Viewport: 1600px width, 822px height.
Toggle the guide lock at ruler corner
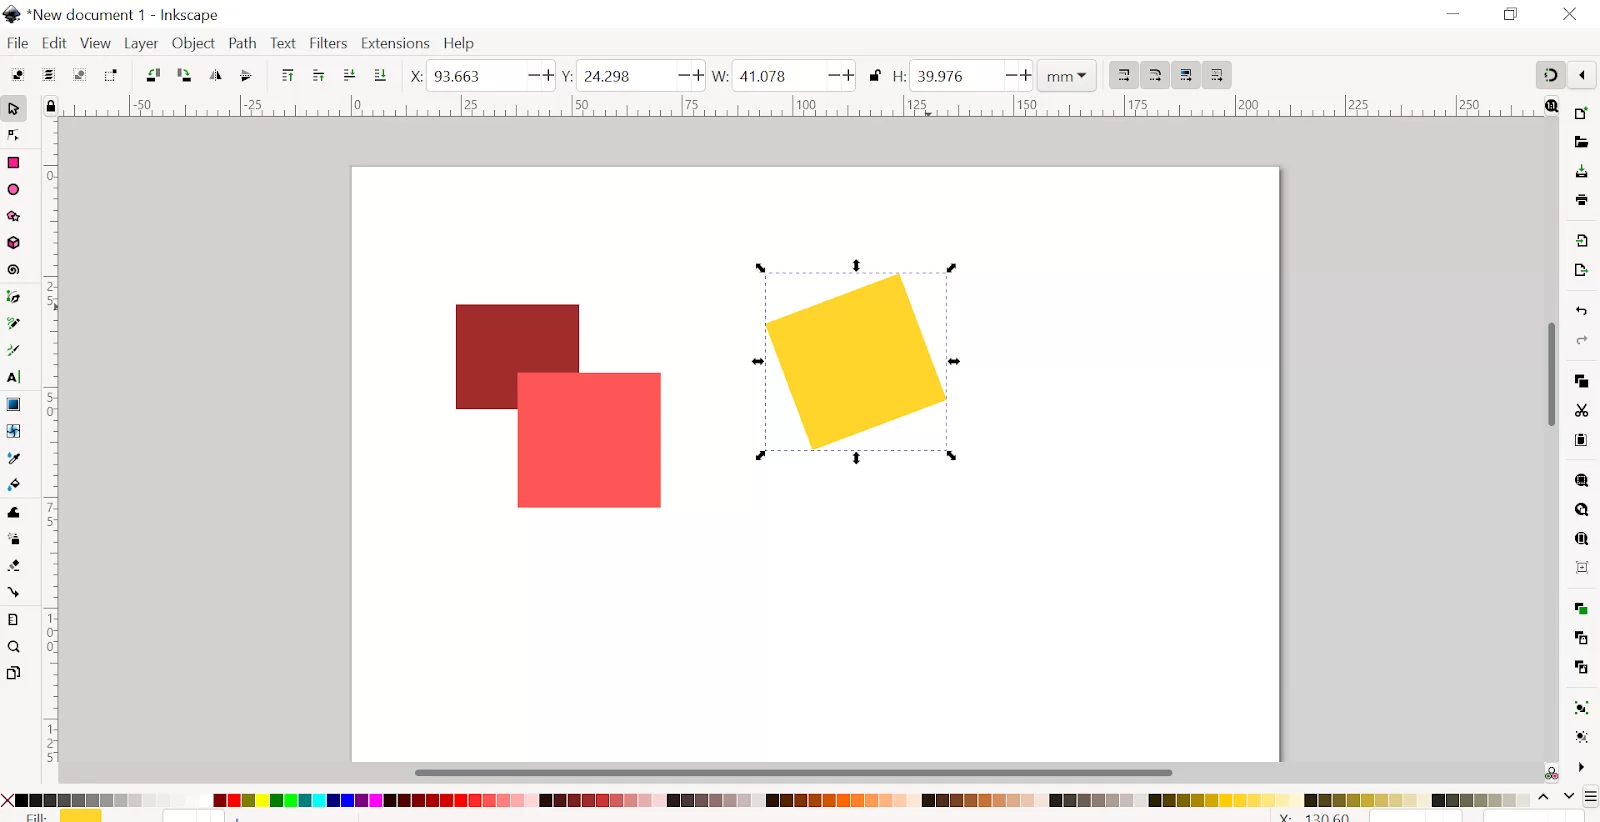coord(51,107)
